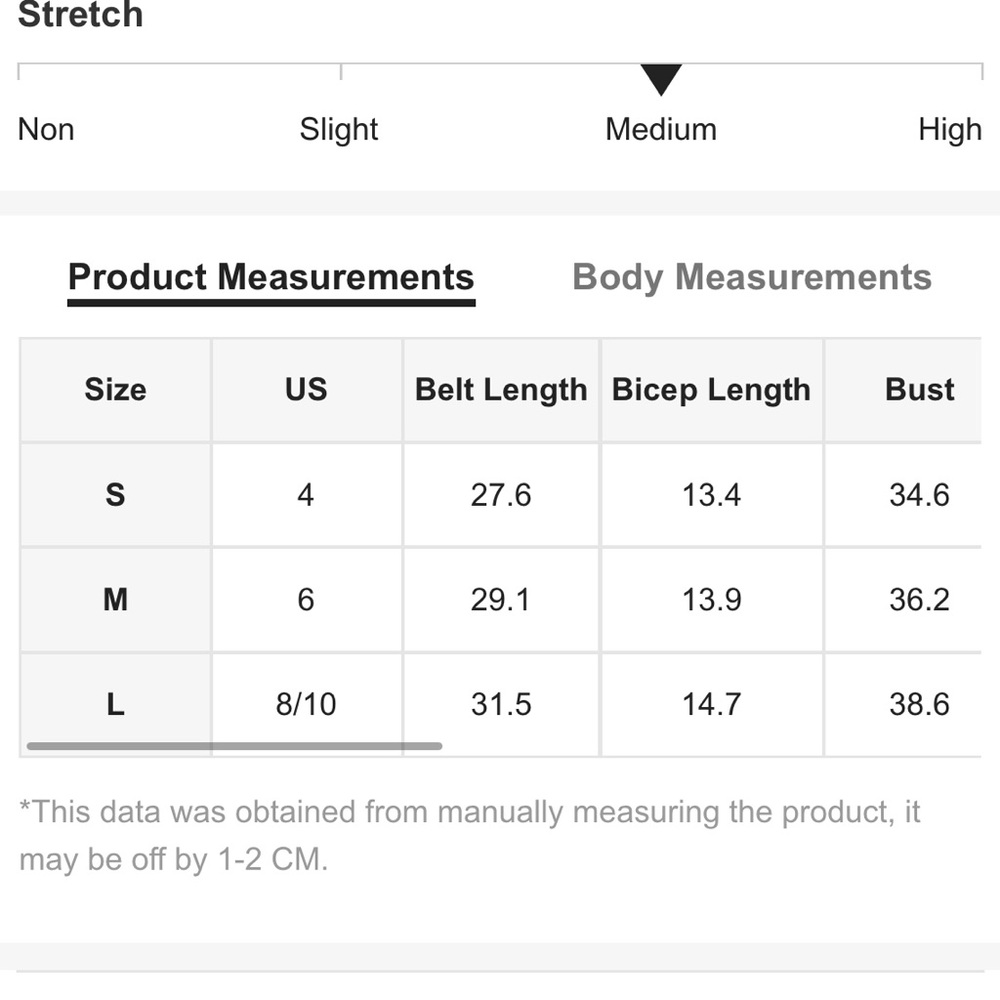Click the horizontal table scrollbar
Image resolution: width=1000 pixels, height=1000 pixels.
234,746
